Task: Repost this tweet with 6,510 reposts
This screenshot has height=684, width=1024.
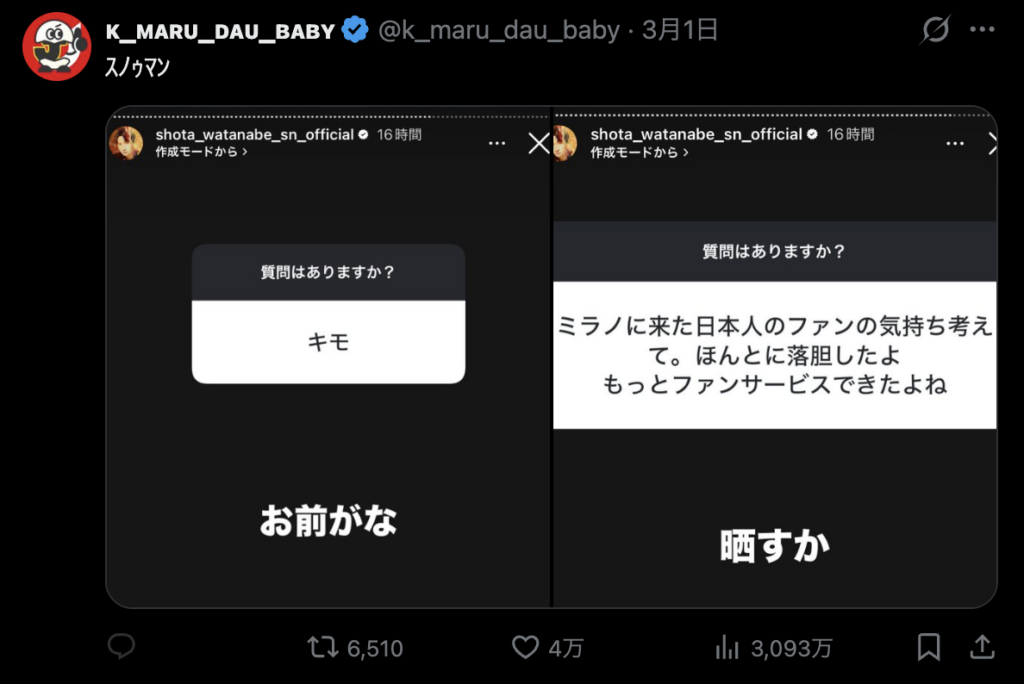Action: coord(355,648)
